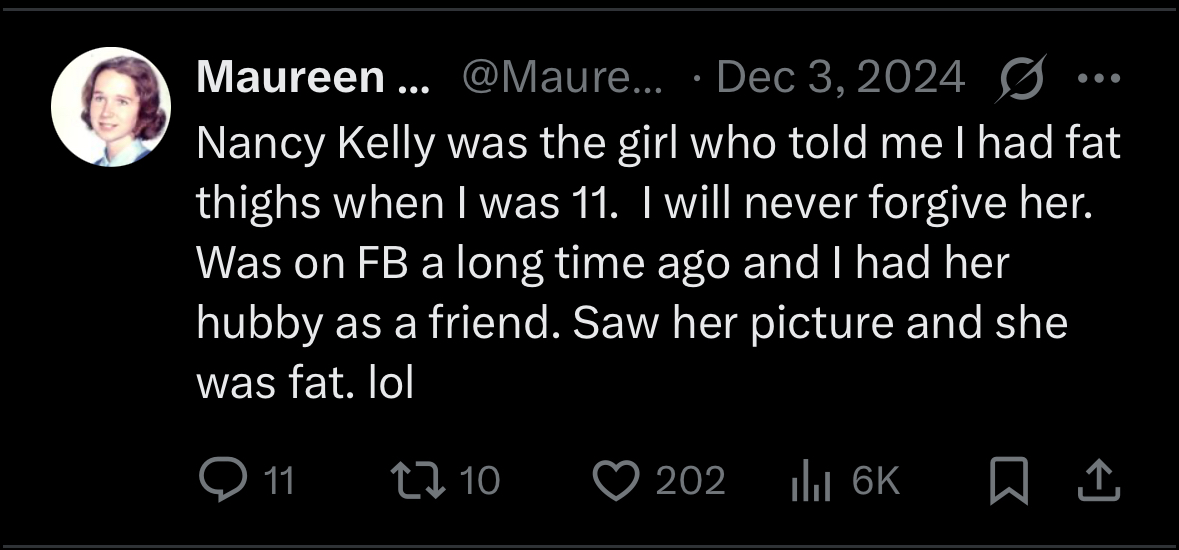The height and width of the screenshot is (550, 1179).
Task: Click the 6K views count
Action: [876, 480]
